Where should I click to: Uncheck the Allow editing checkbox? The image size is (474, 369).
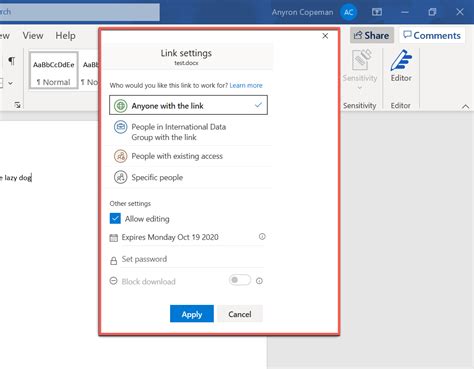pos(115,218)
